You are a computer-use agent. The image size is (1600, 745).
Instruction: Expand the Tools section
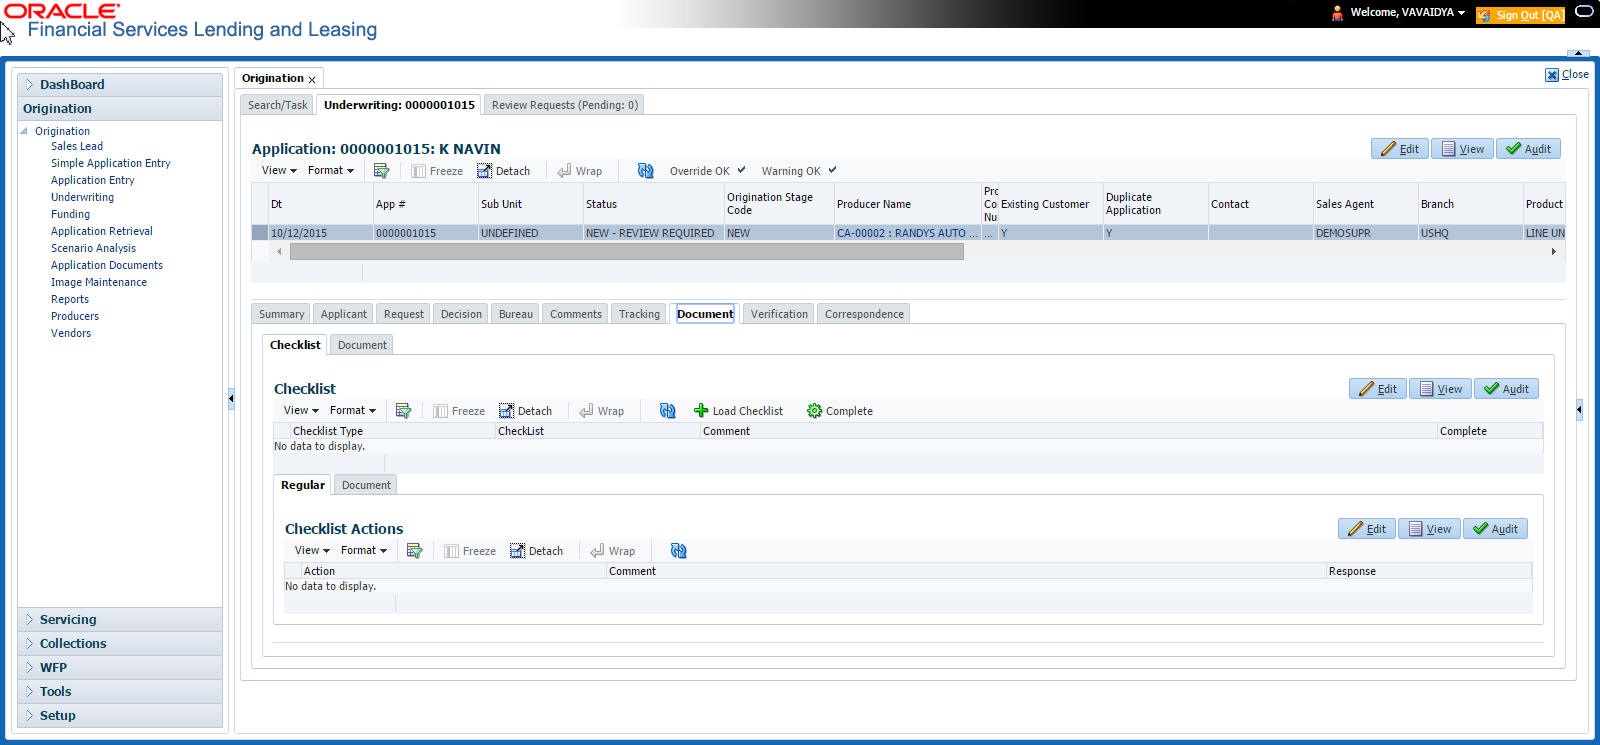tap(120, 692)
